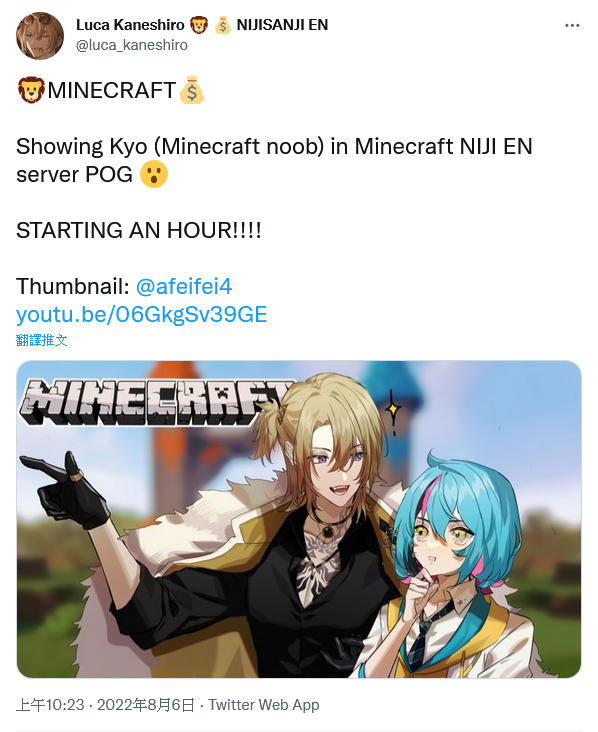
Task: Click the money bag emoji after MINECRAFT
Action: tap(192, 90)
